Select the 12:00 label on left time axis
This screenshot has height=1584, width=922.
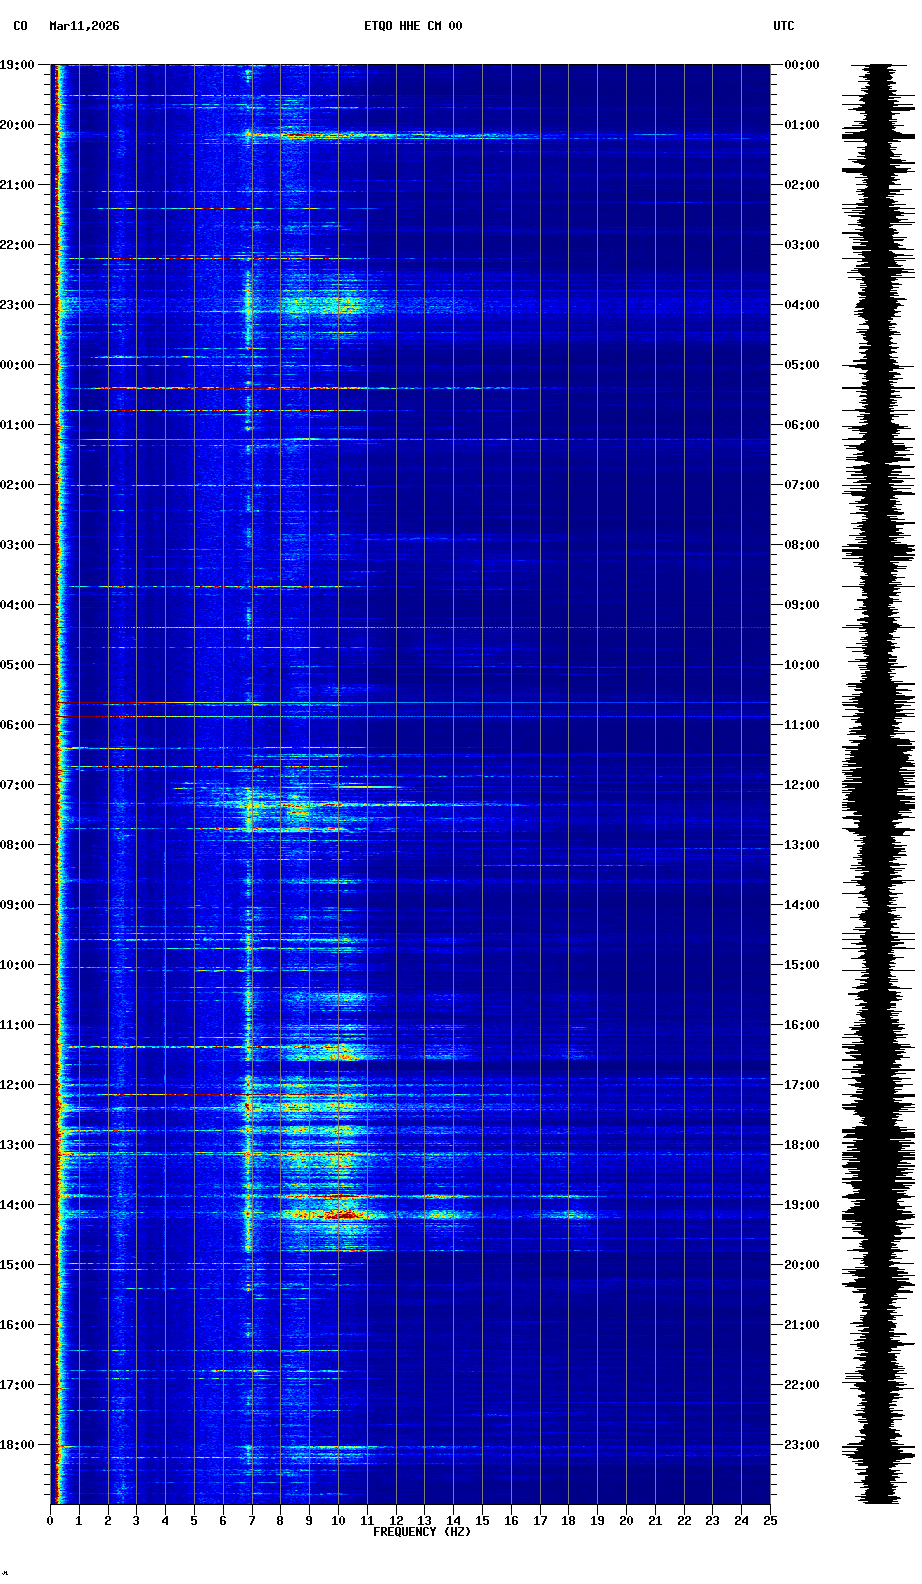pos(17,1085)
